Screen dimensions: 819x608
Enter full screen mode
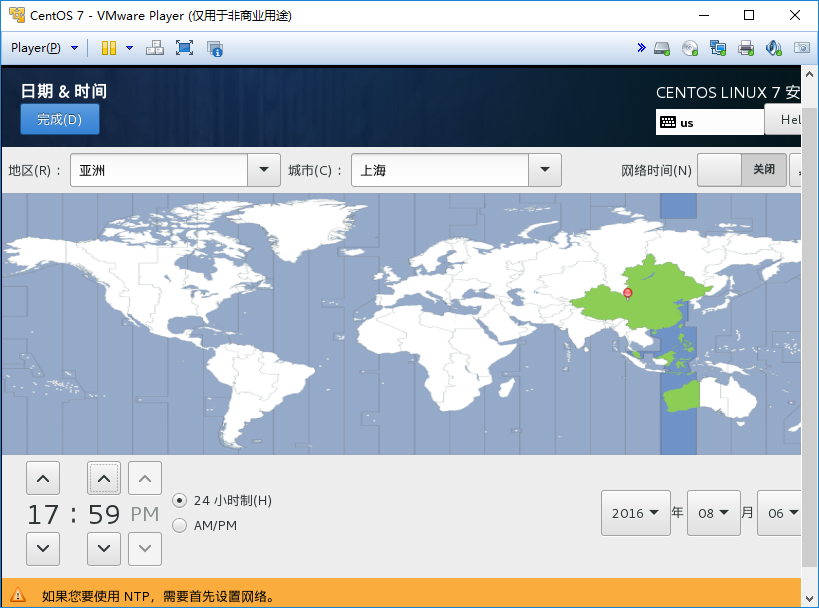[185, 47]
